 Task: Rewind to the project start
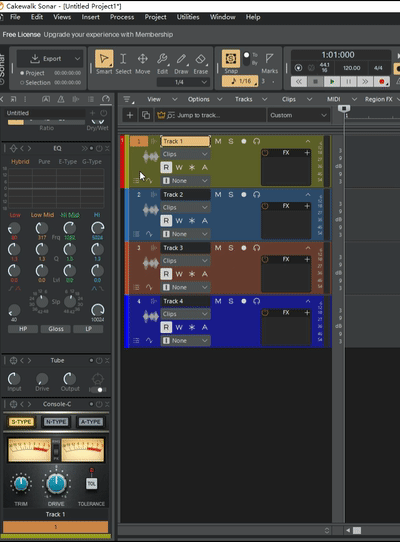299,82
